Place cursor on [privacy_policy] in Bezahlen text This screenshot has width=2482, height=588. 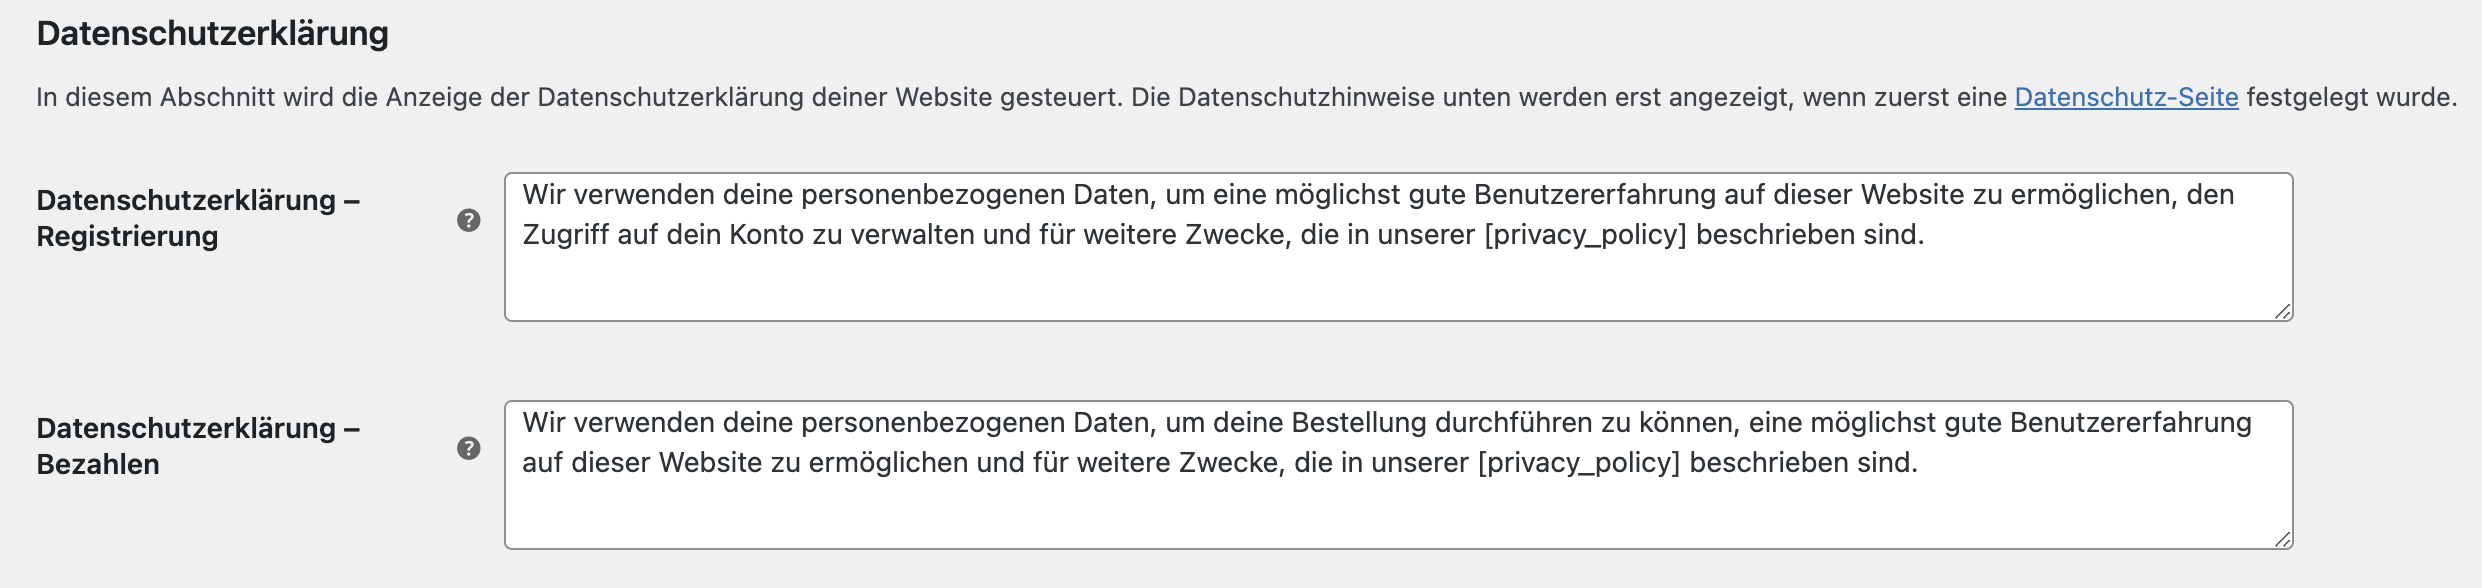pyautogui.click(x=1578, y=463)
